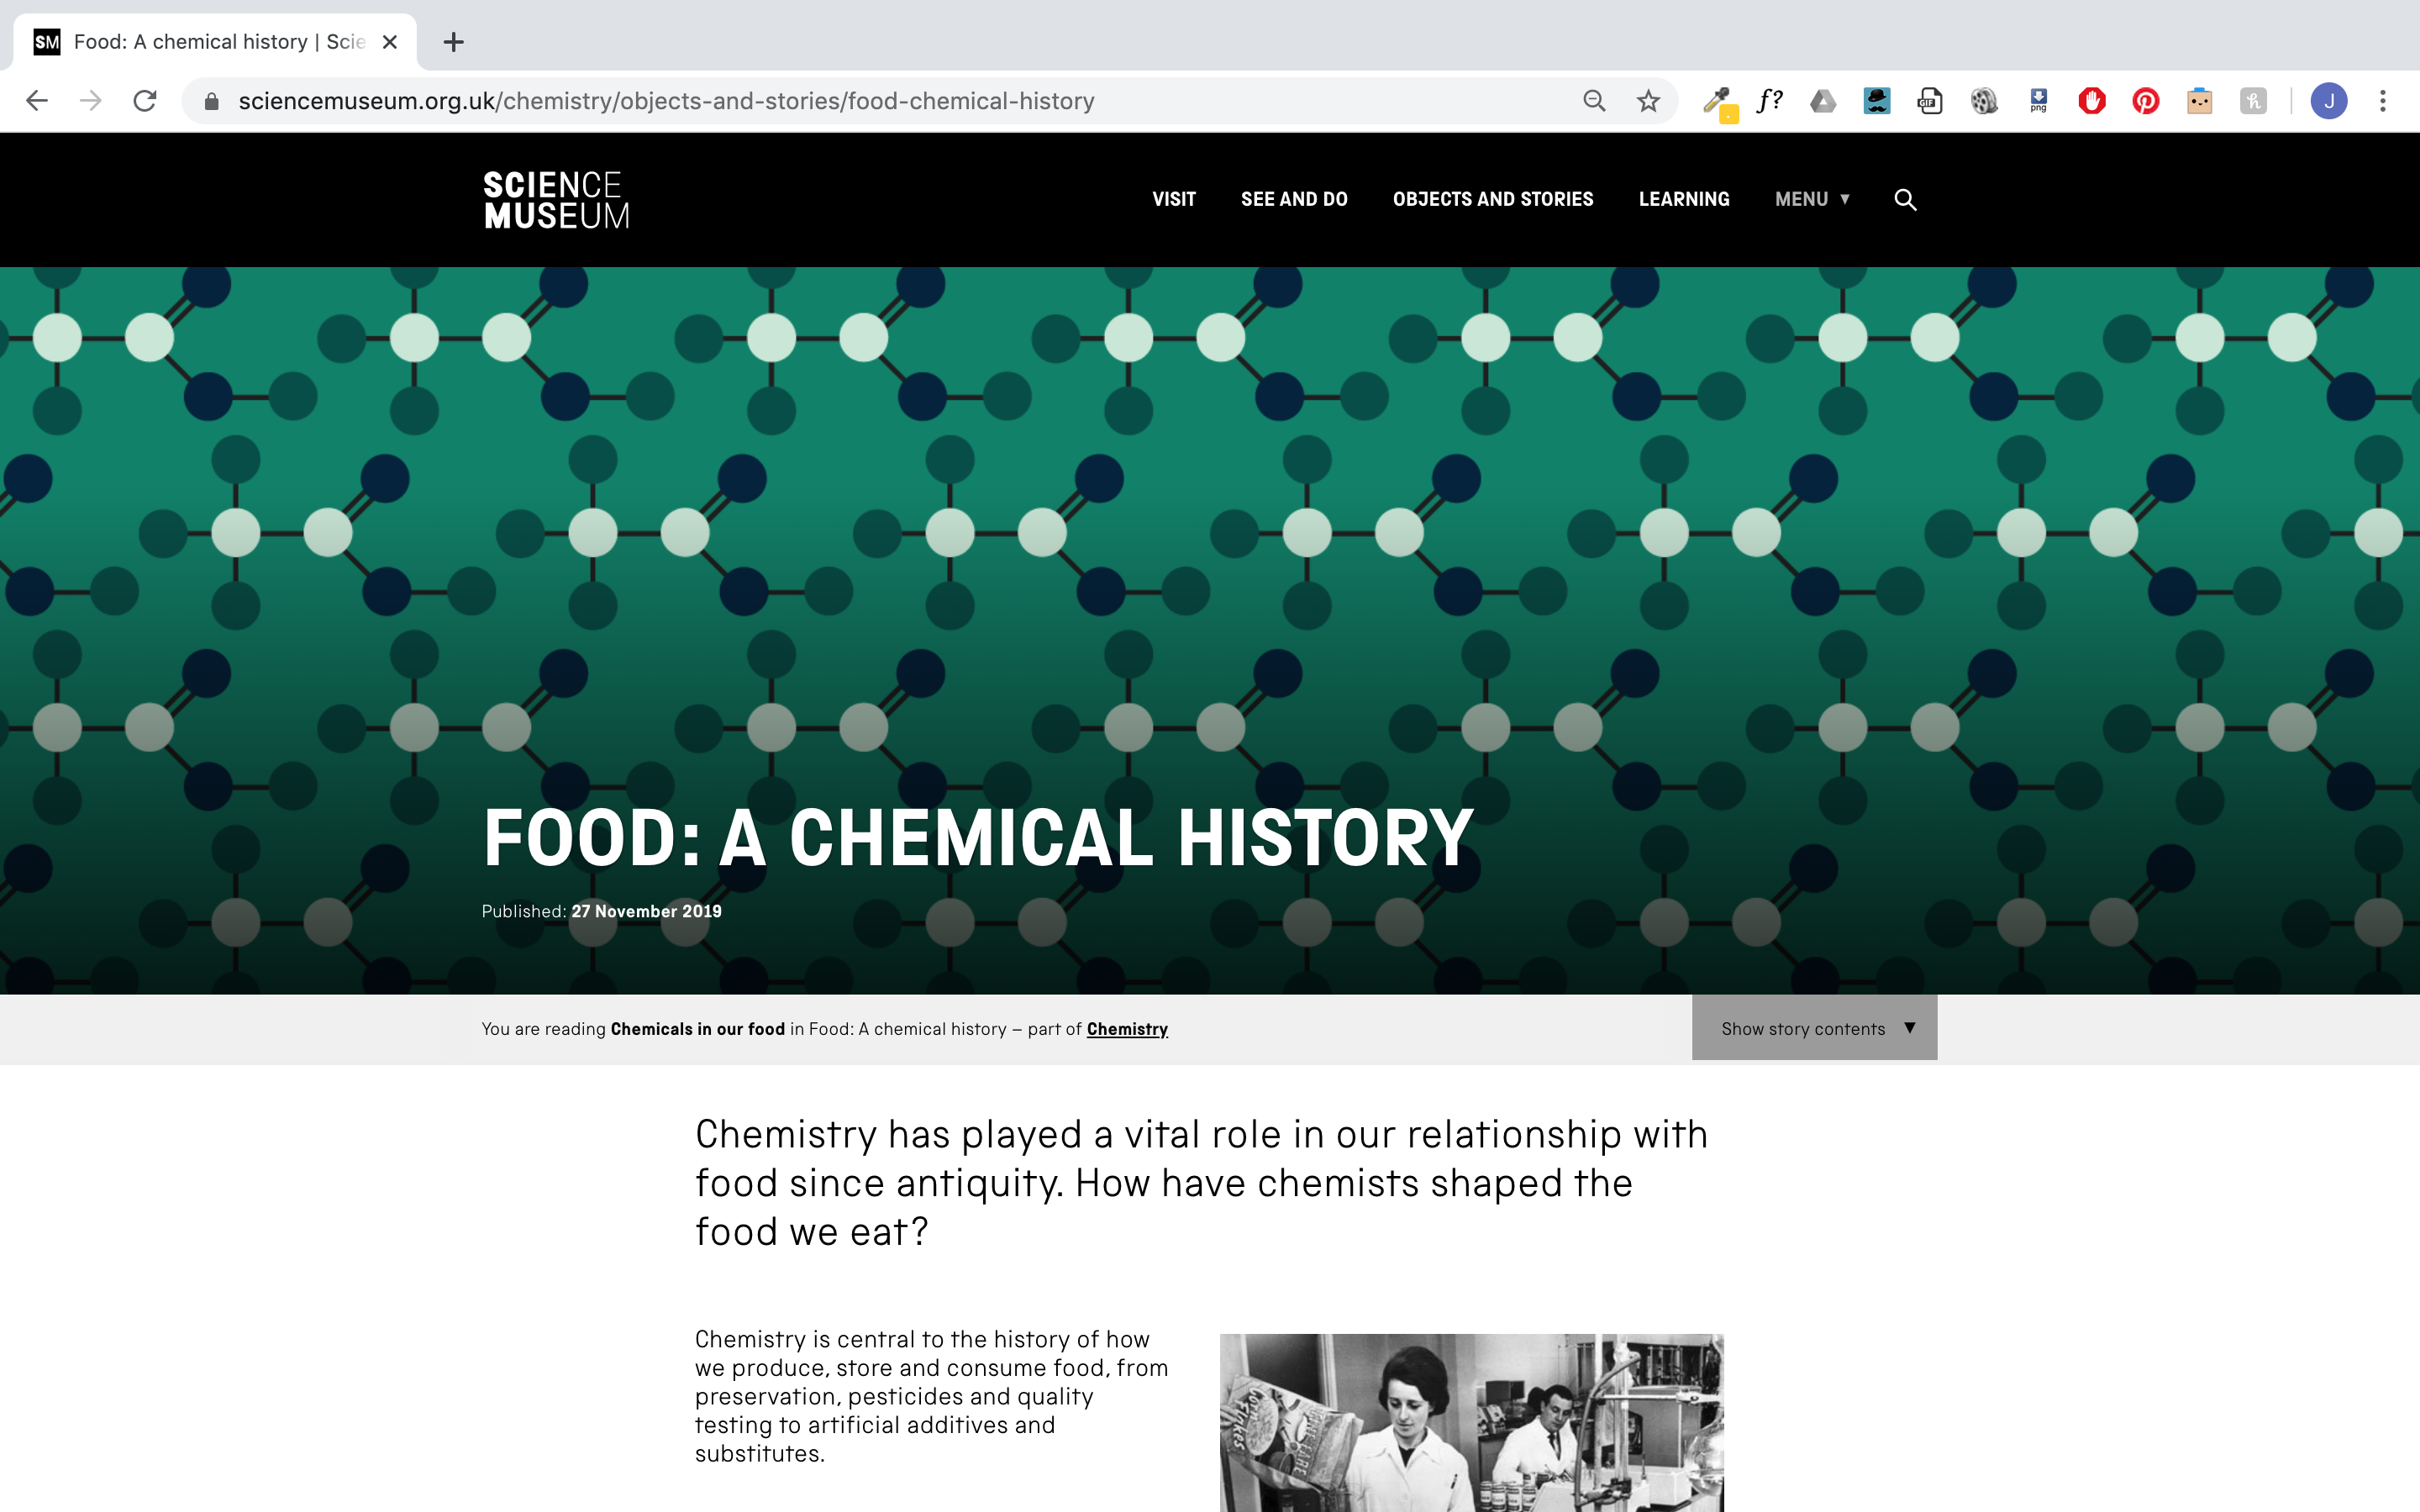
Task: Bookmark this page with the star icon
Action: coord(1648,101)
